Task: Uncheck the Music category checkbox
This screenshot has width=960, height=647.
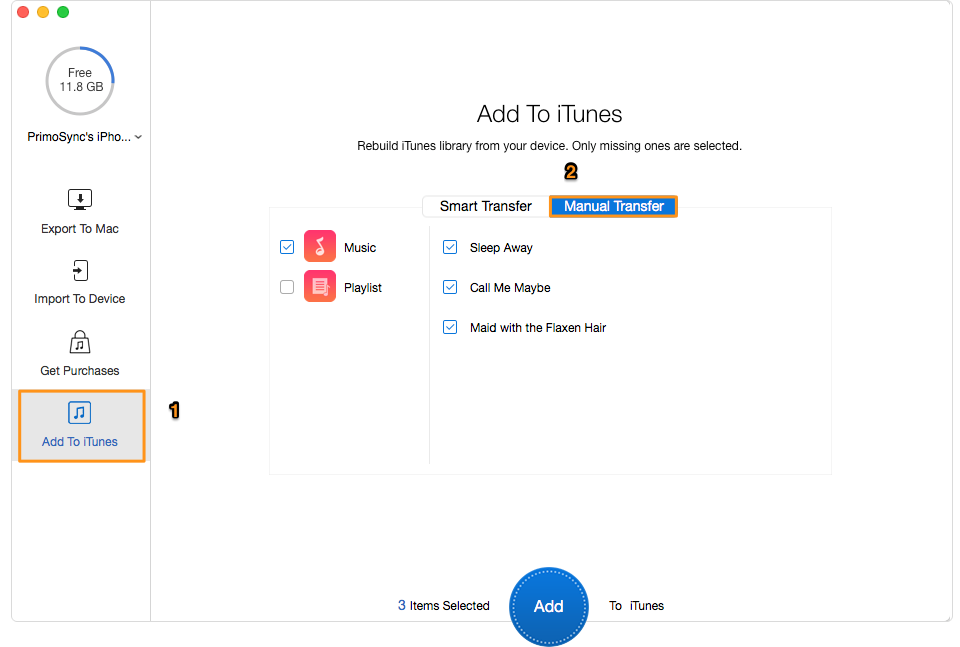Action: tap(287, 247)
